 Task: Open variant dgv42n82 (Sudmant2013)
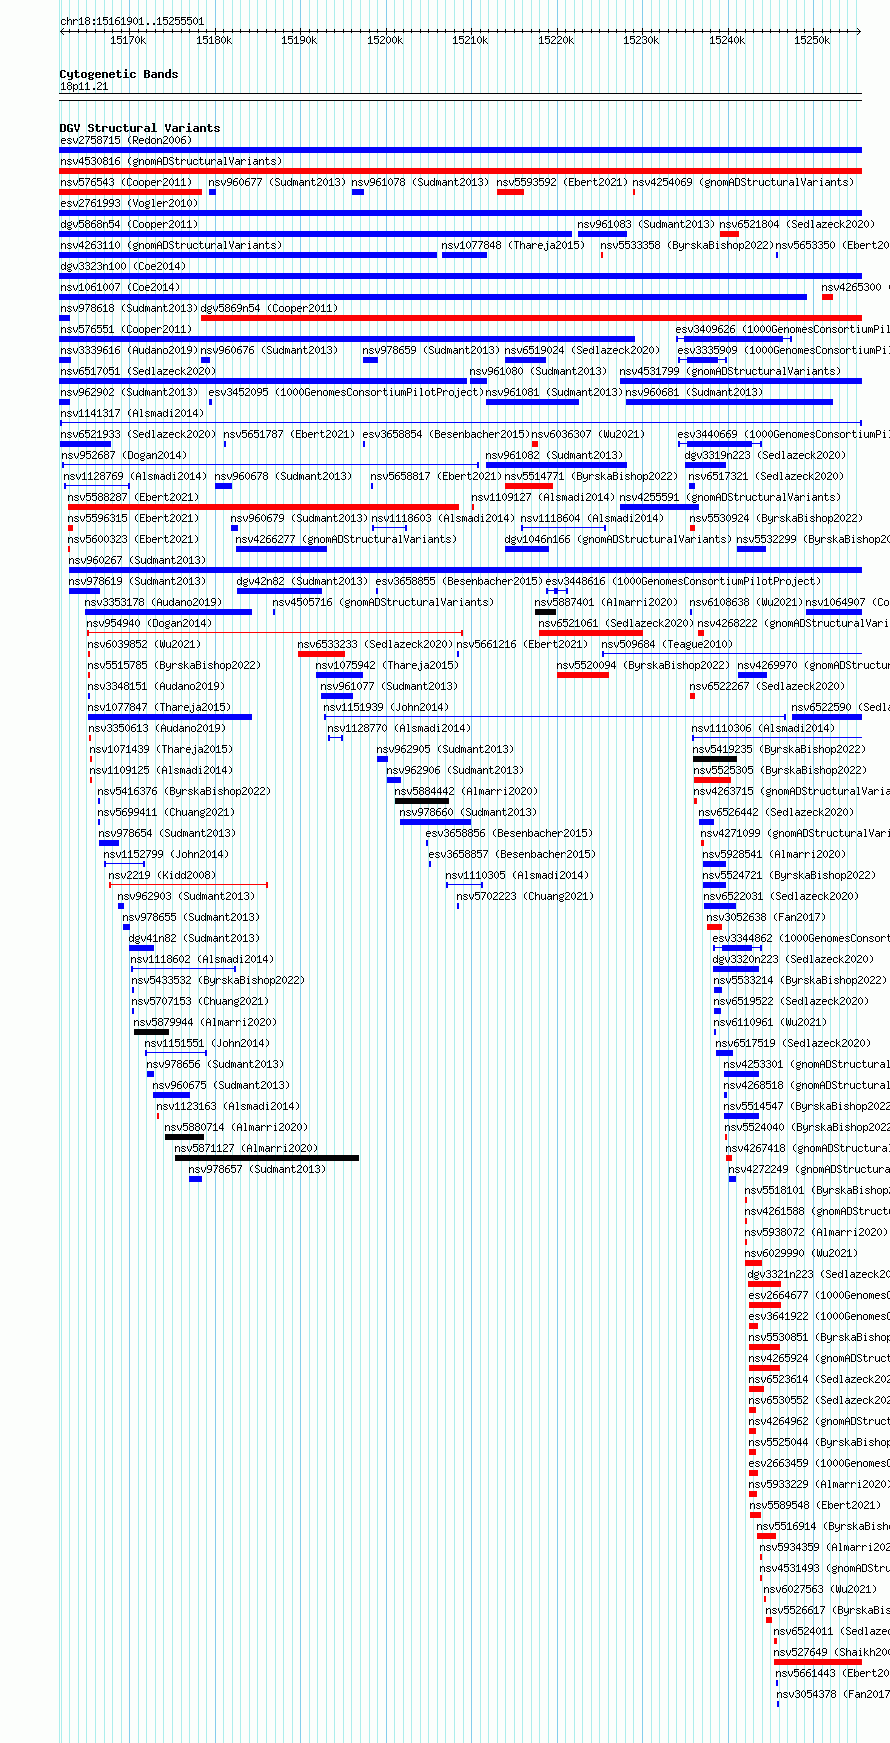tap(302, 581)
